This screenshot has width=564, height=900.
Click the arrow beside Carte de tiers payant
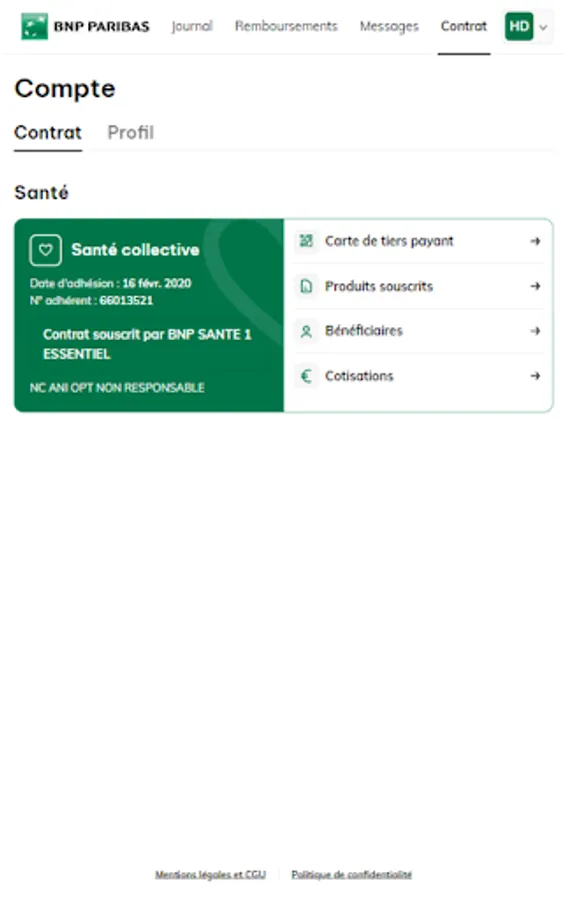[x=535, y=241]
